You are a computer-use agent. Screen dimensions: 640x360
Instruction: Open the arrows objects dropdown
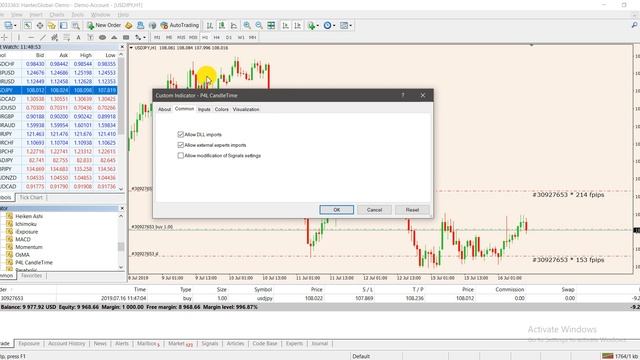(141, 37)
